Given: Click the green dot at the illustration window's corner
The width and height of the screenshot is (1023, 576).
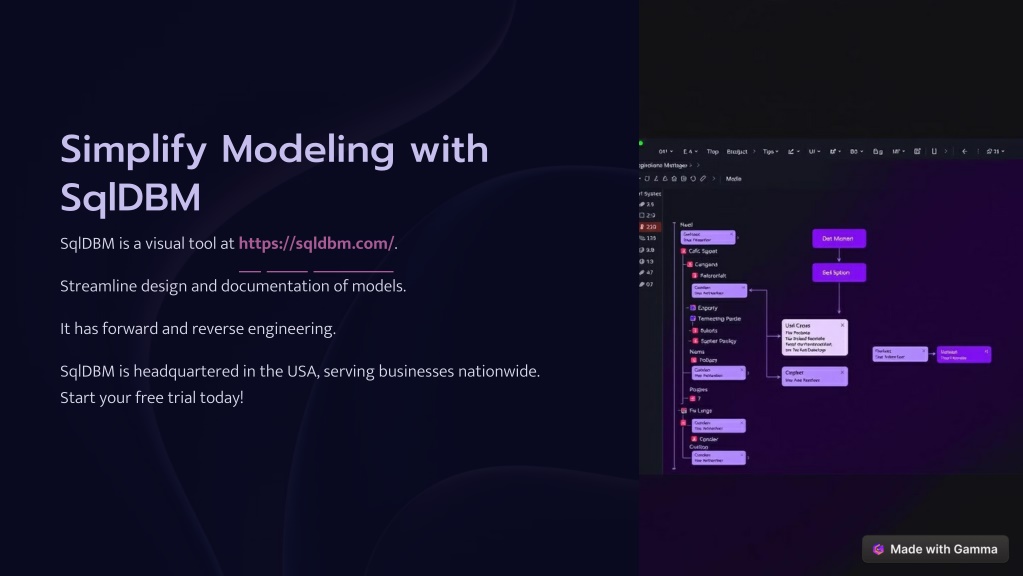Looking at the screenshot, I should tap(641, 143).
